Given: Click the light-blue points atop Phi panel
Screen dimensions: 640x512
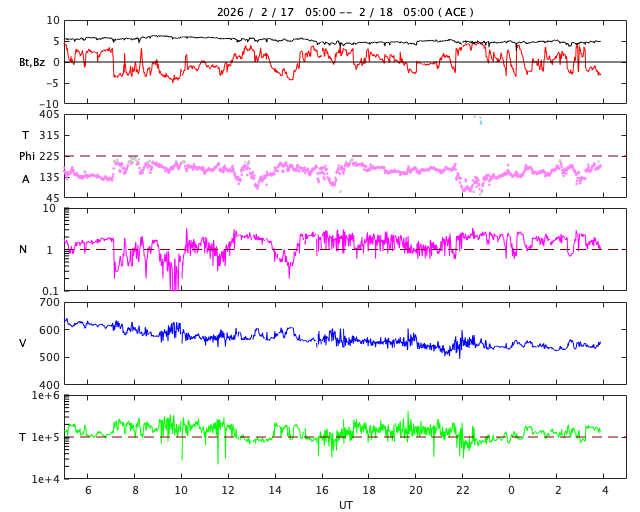Looking at the screenshot, I should coord(479,120).
